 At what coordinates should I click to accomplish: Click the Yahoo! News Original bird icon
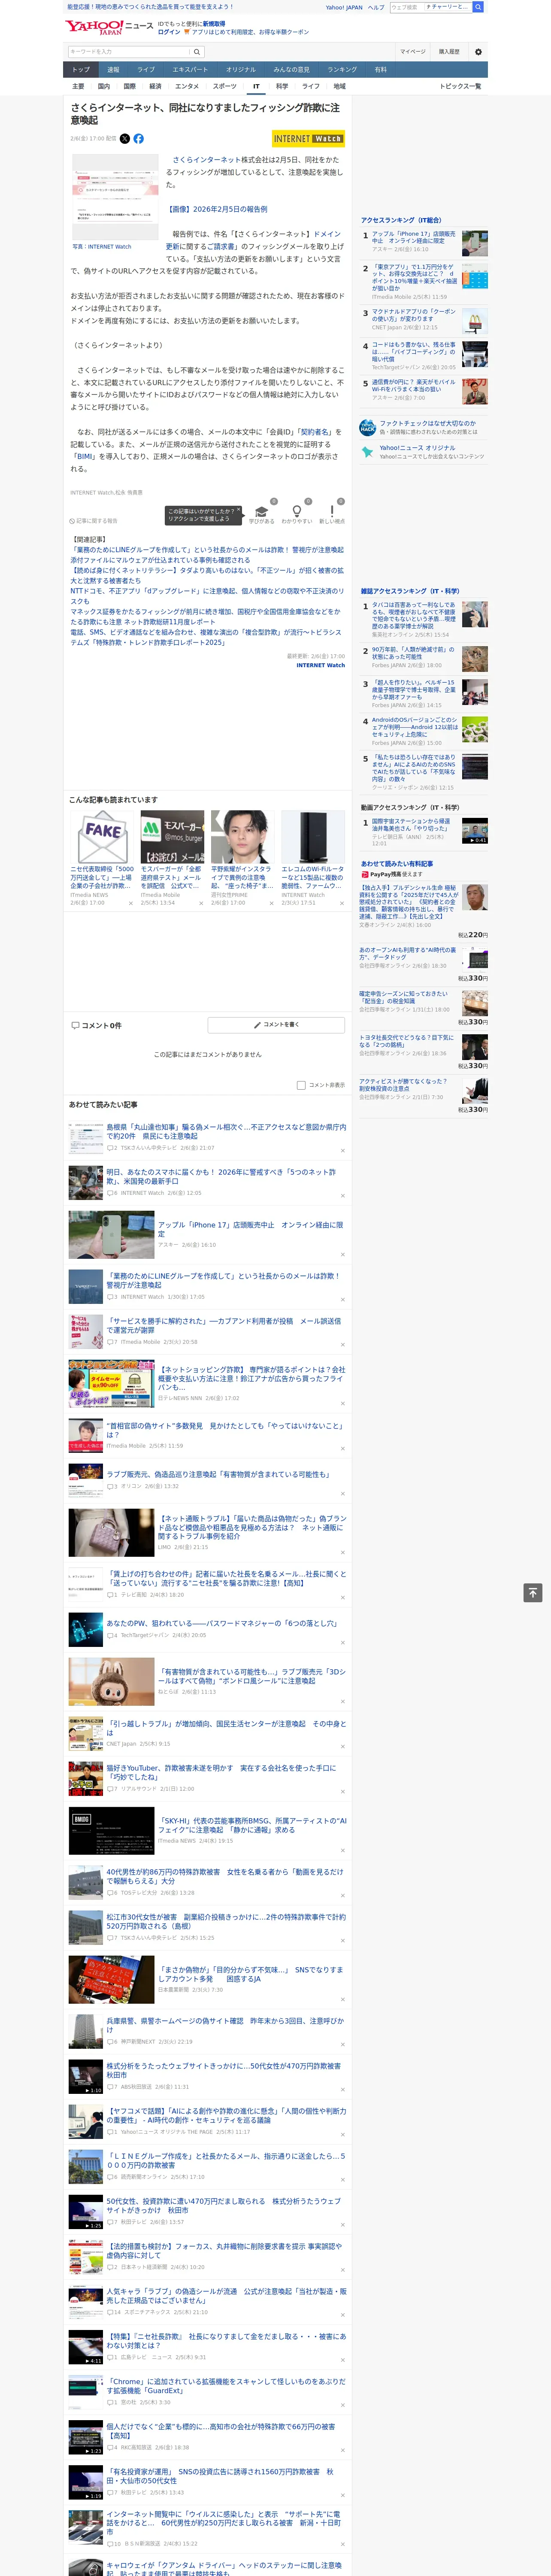(368, 452)
